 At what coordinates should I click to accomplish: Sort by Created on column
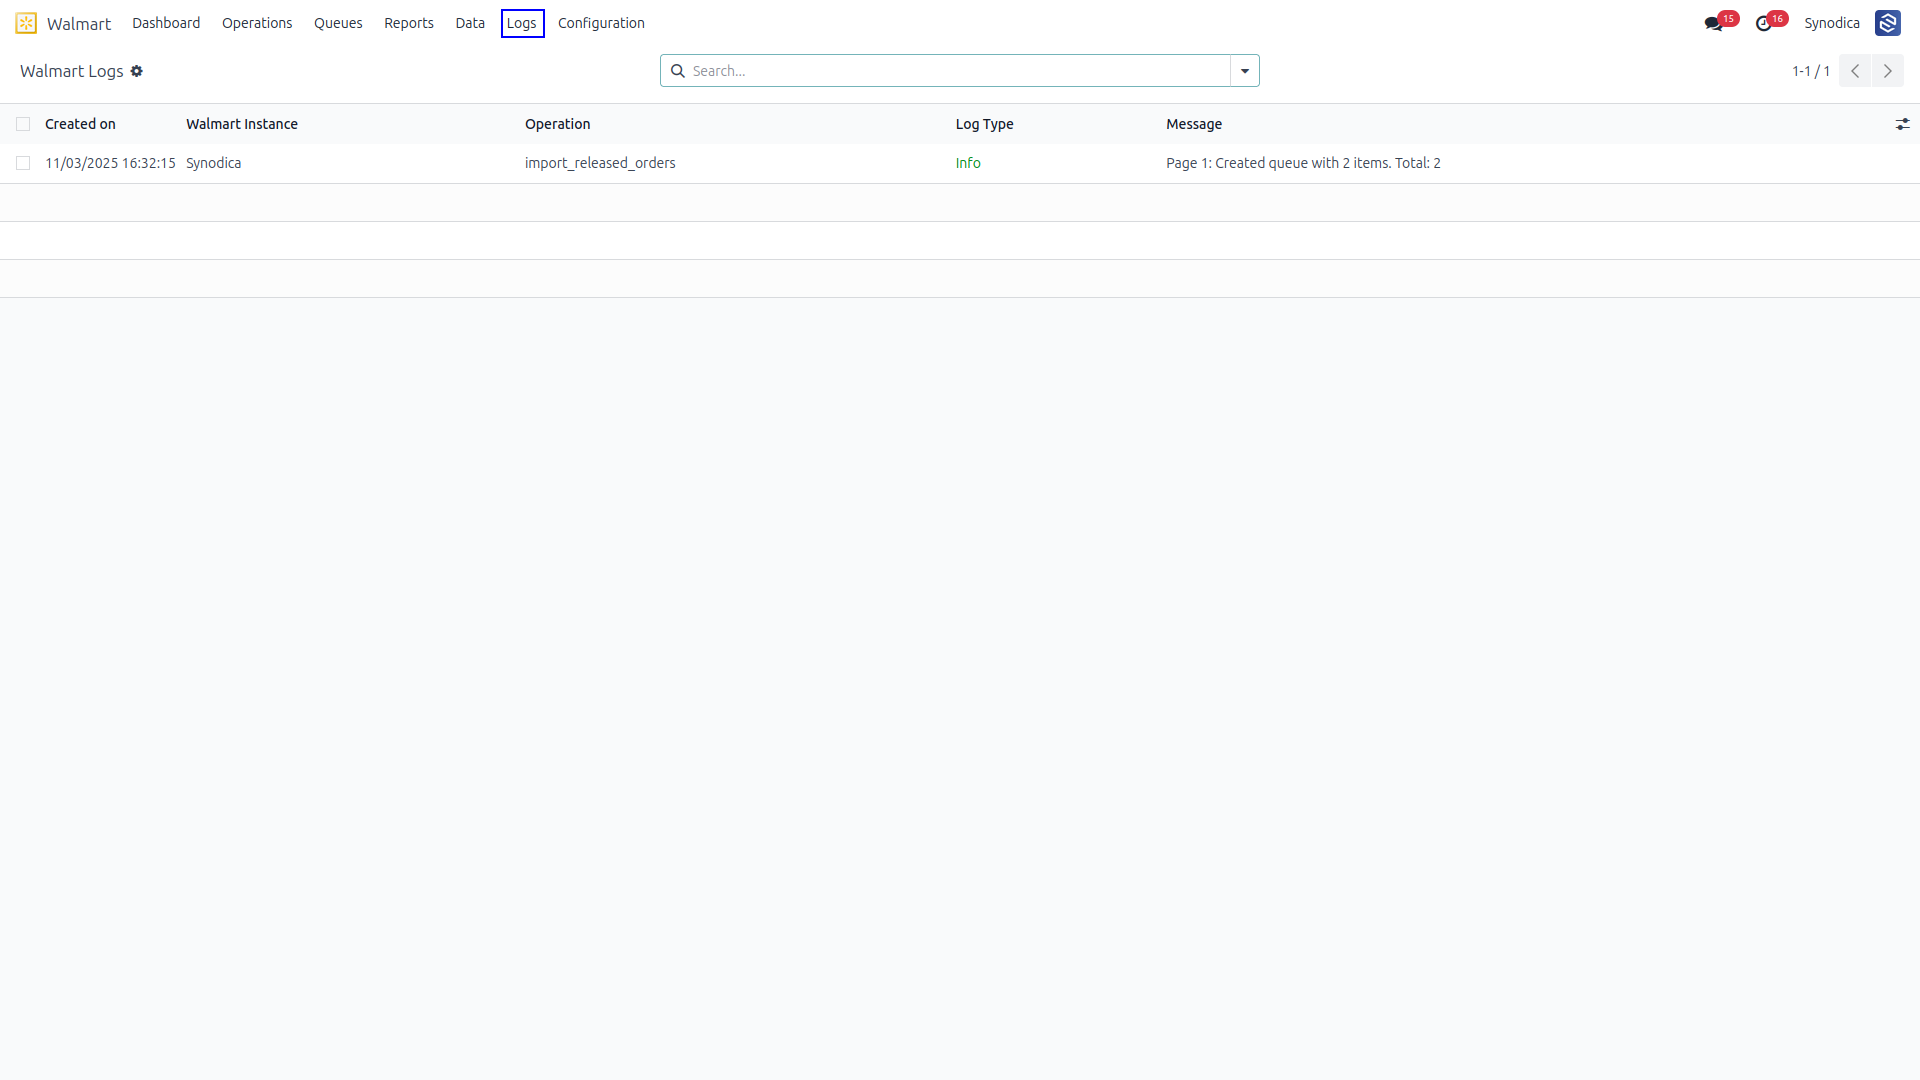click(80, 124)
